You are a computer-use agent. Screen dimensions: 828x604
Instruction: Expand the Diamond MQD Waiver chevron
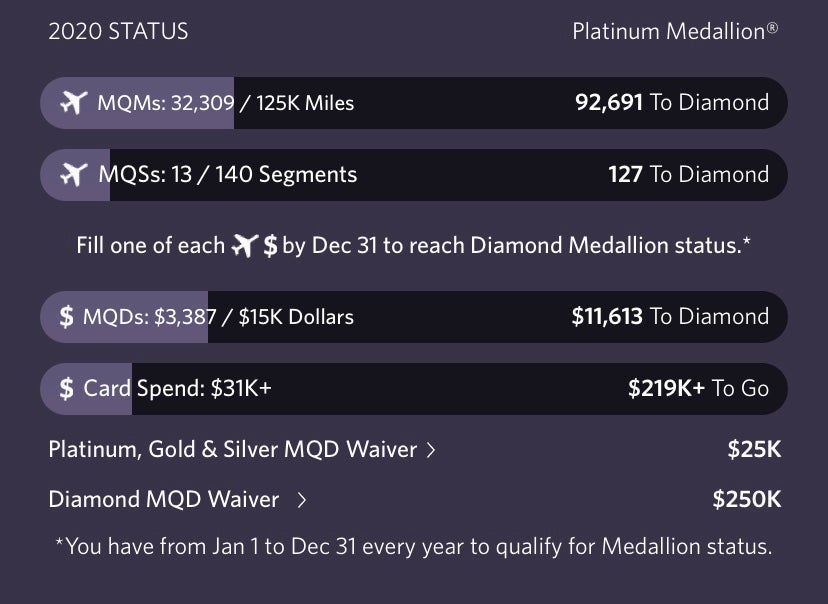[x=301, y=499]
